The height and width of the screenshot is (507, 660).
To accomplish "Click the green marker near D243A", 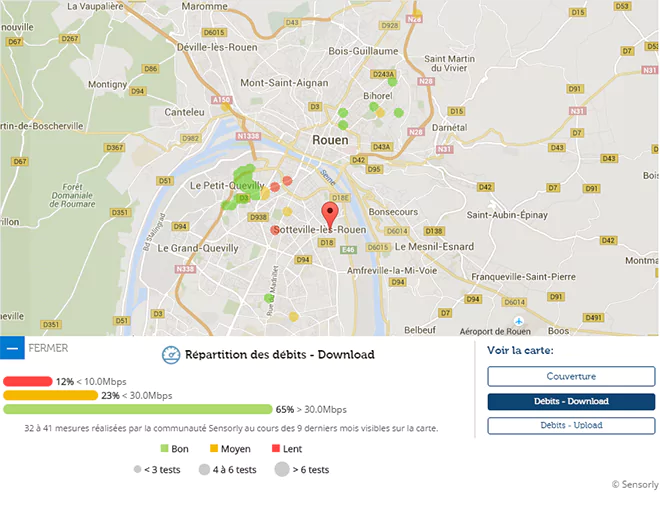I will [x=392, y=82].
